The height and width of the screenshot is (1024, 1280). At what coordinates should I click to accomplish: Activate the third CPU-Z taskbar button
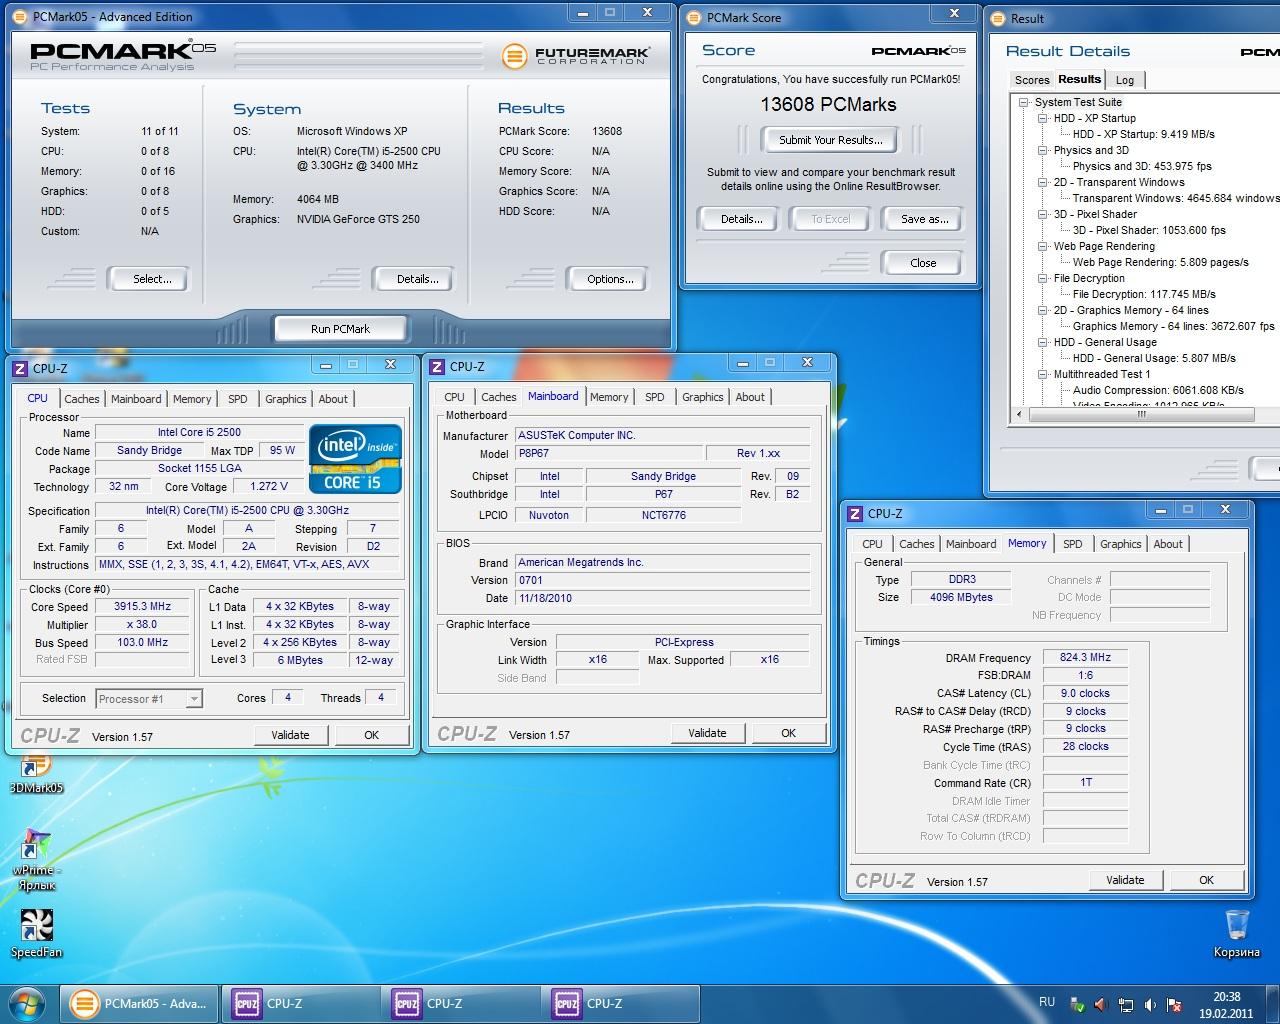[618, 1003]
